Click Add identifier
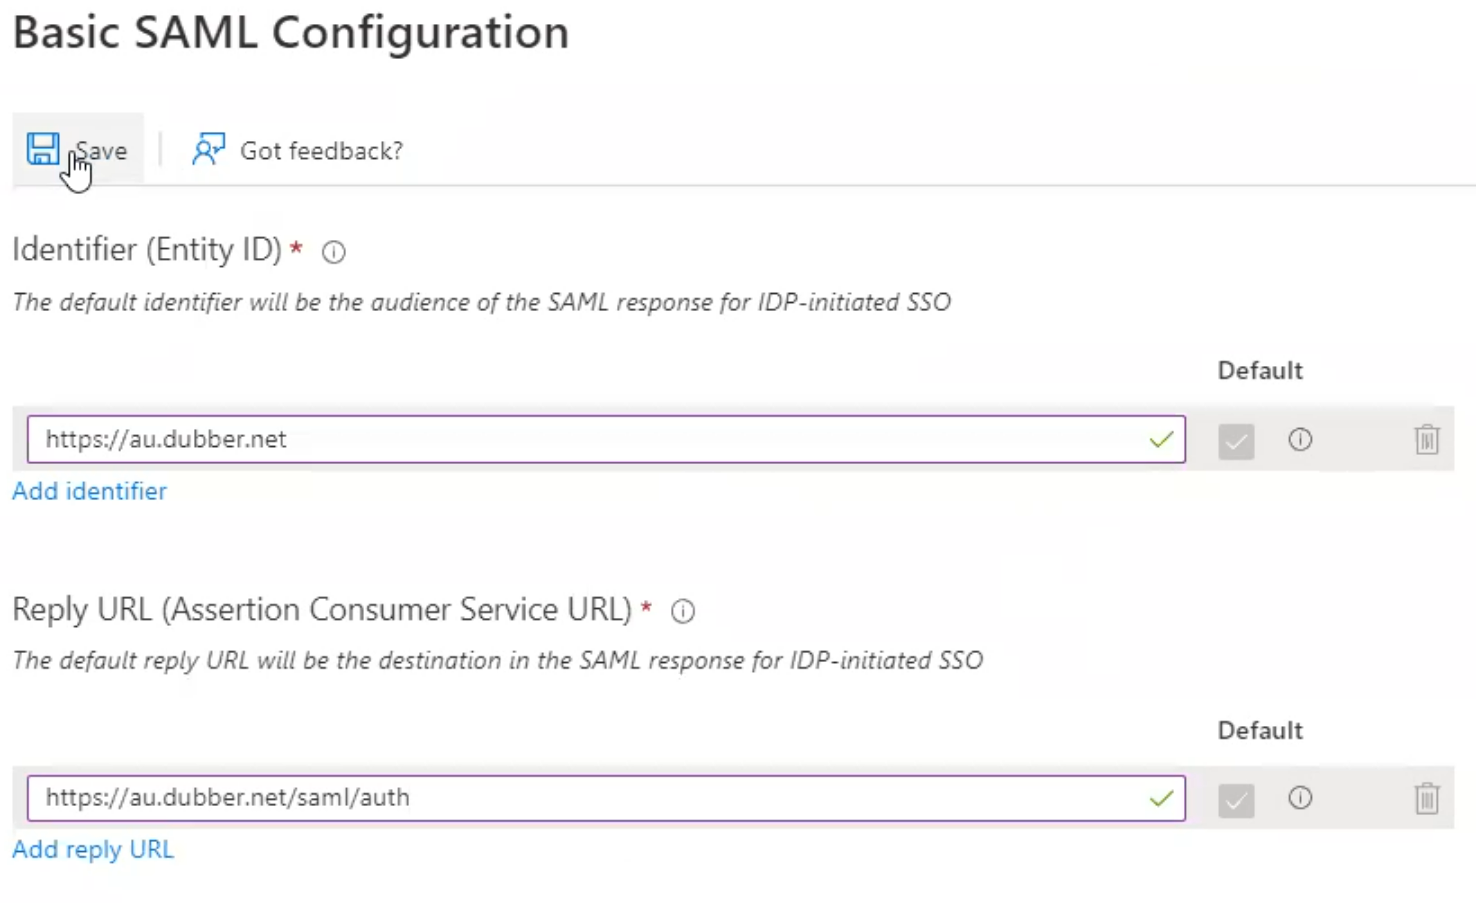Screen dimensions: 1476x903 tap(89, 491)
